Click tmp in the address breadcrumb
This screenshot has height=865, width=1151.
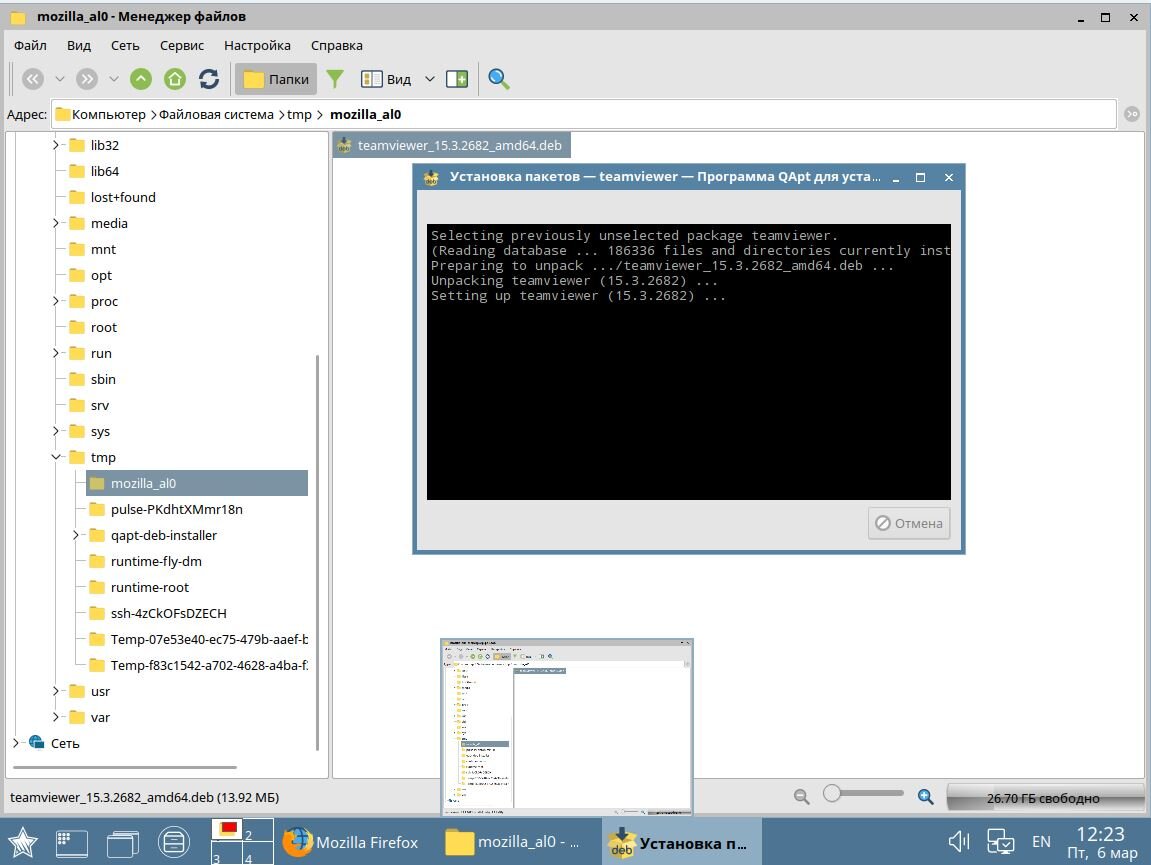[299, 115]
